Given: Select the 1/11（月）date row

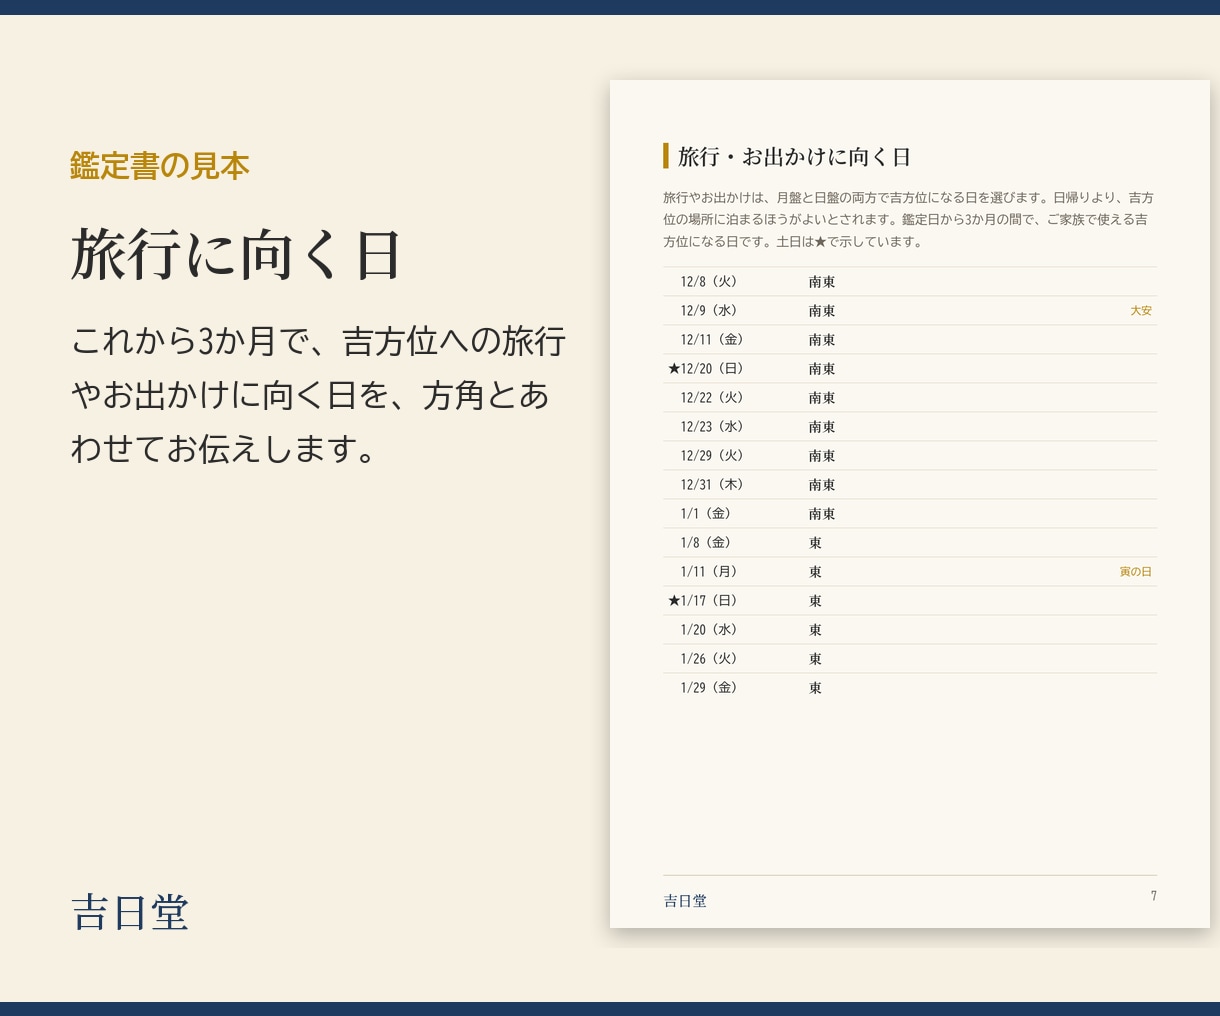Looking at the screenshot, I should tap(910, 572).
